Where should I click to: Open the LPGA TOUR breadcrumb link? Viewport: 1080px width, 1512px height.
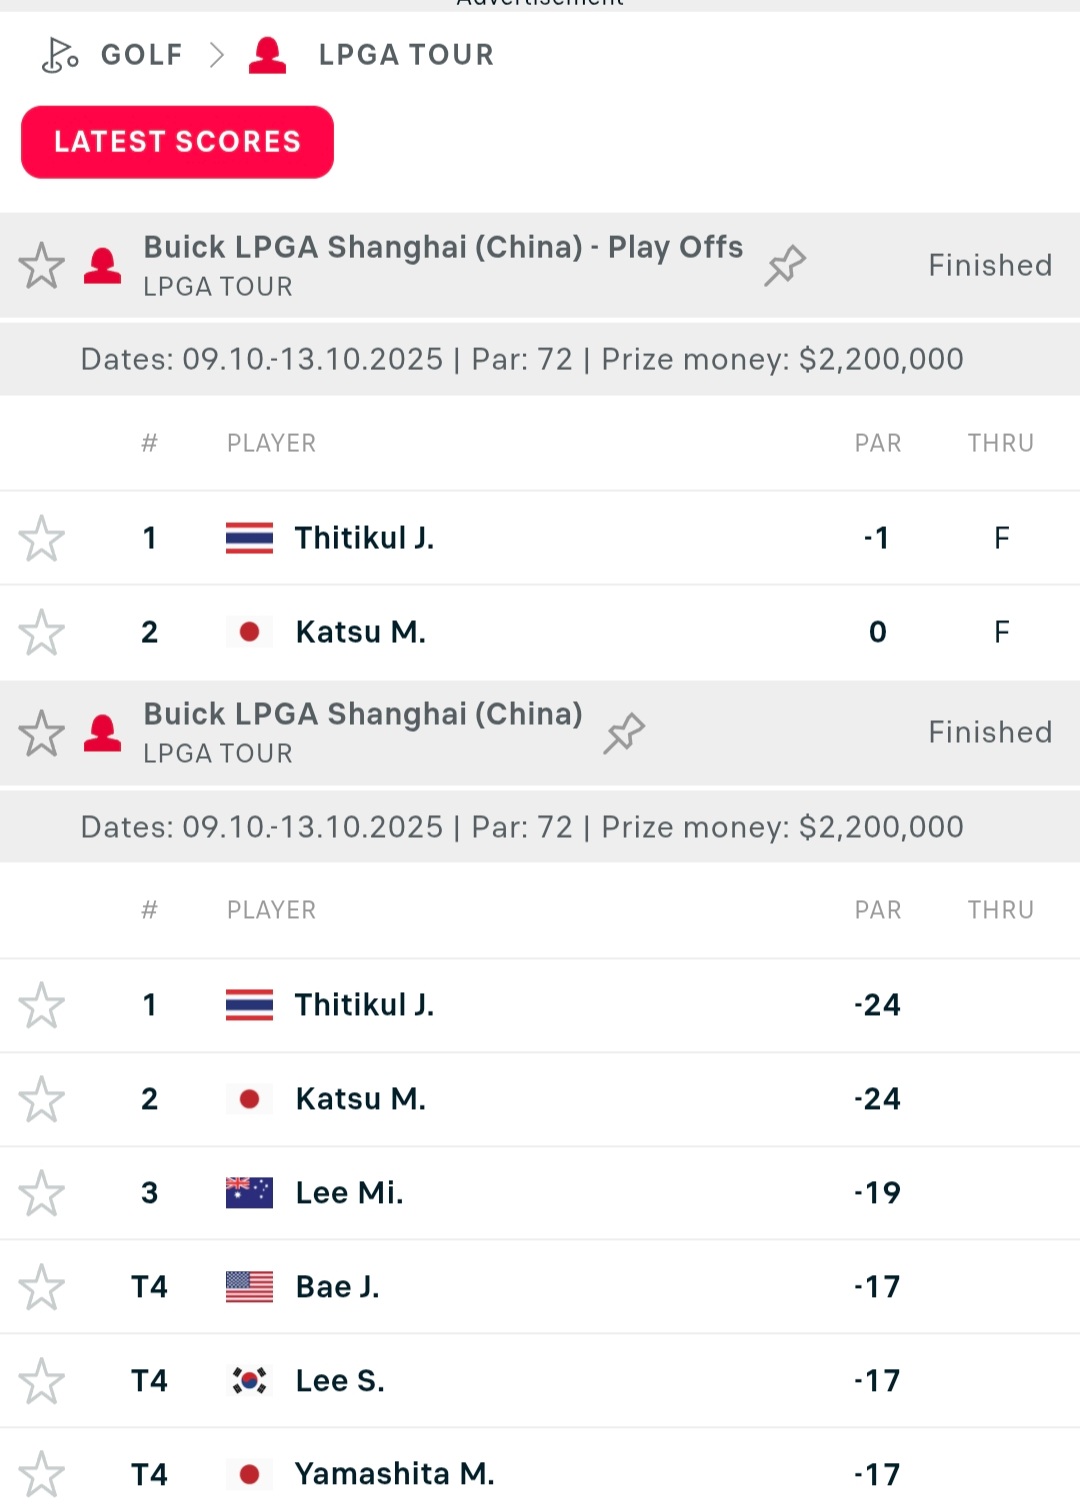(x=406, y=55)
